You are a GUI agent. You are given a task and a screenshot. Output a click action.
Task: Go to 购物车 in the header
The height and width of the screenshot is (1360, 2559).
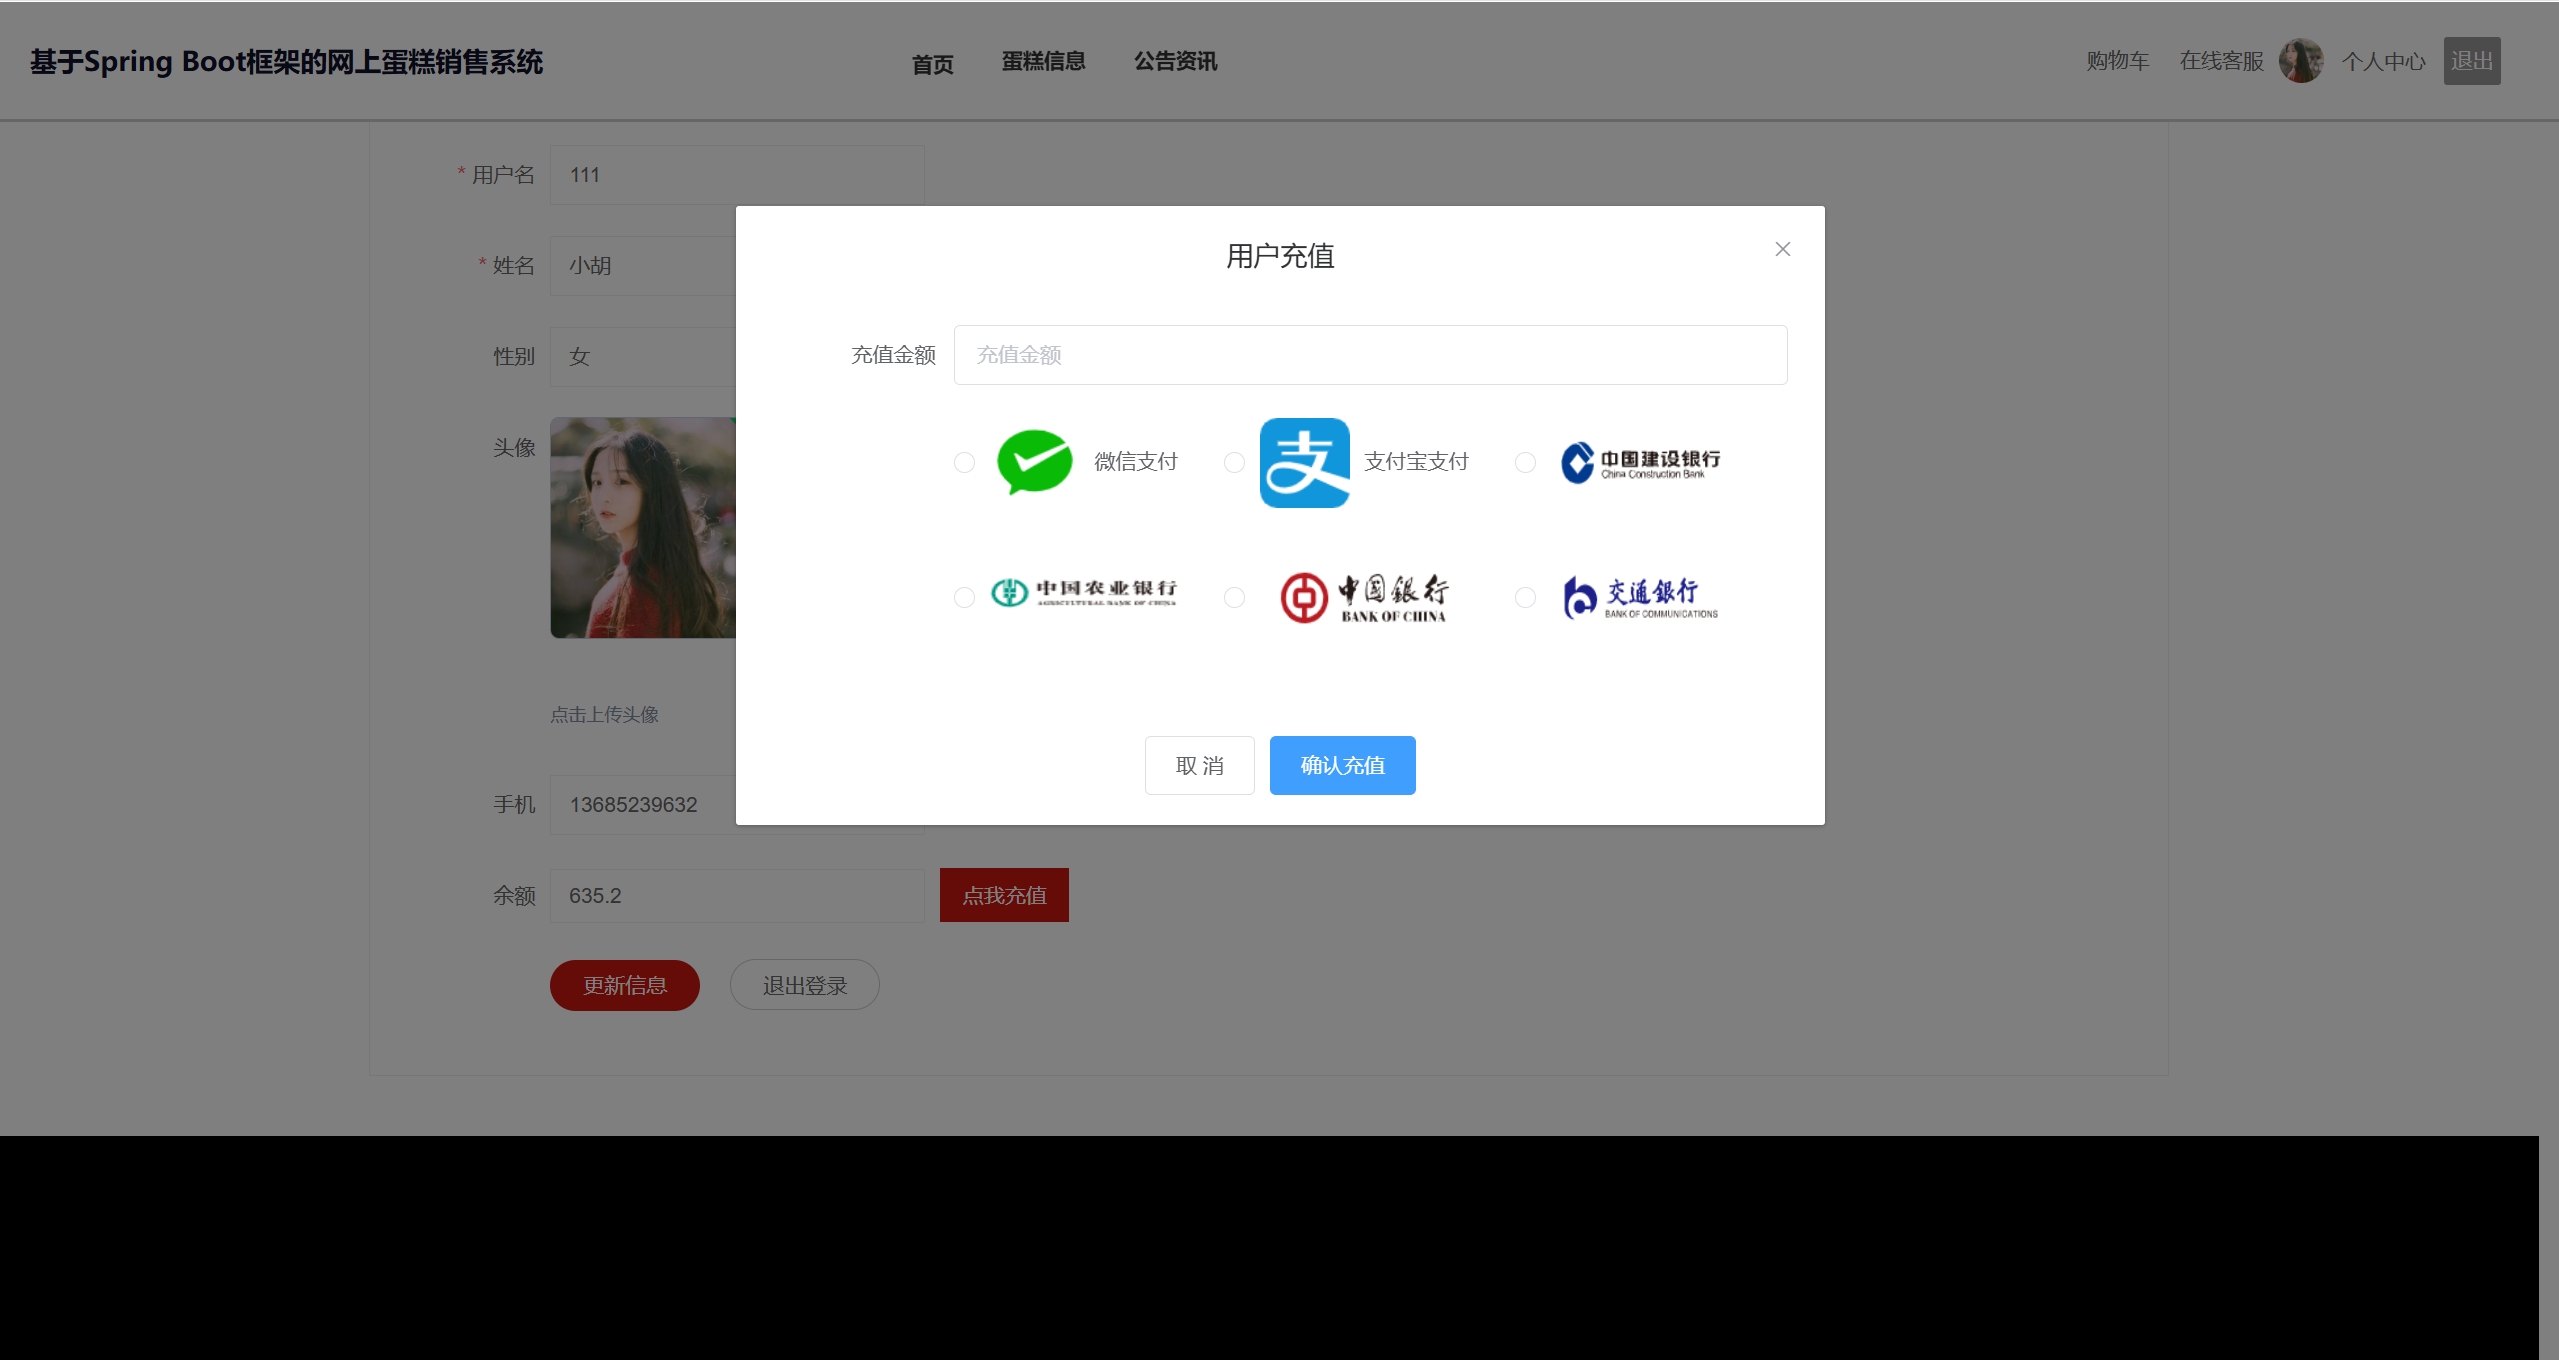tap(2117, 61)
